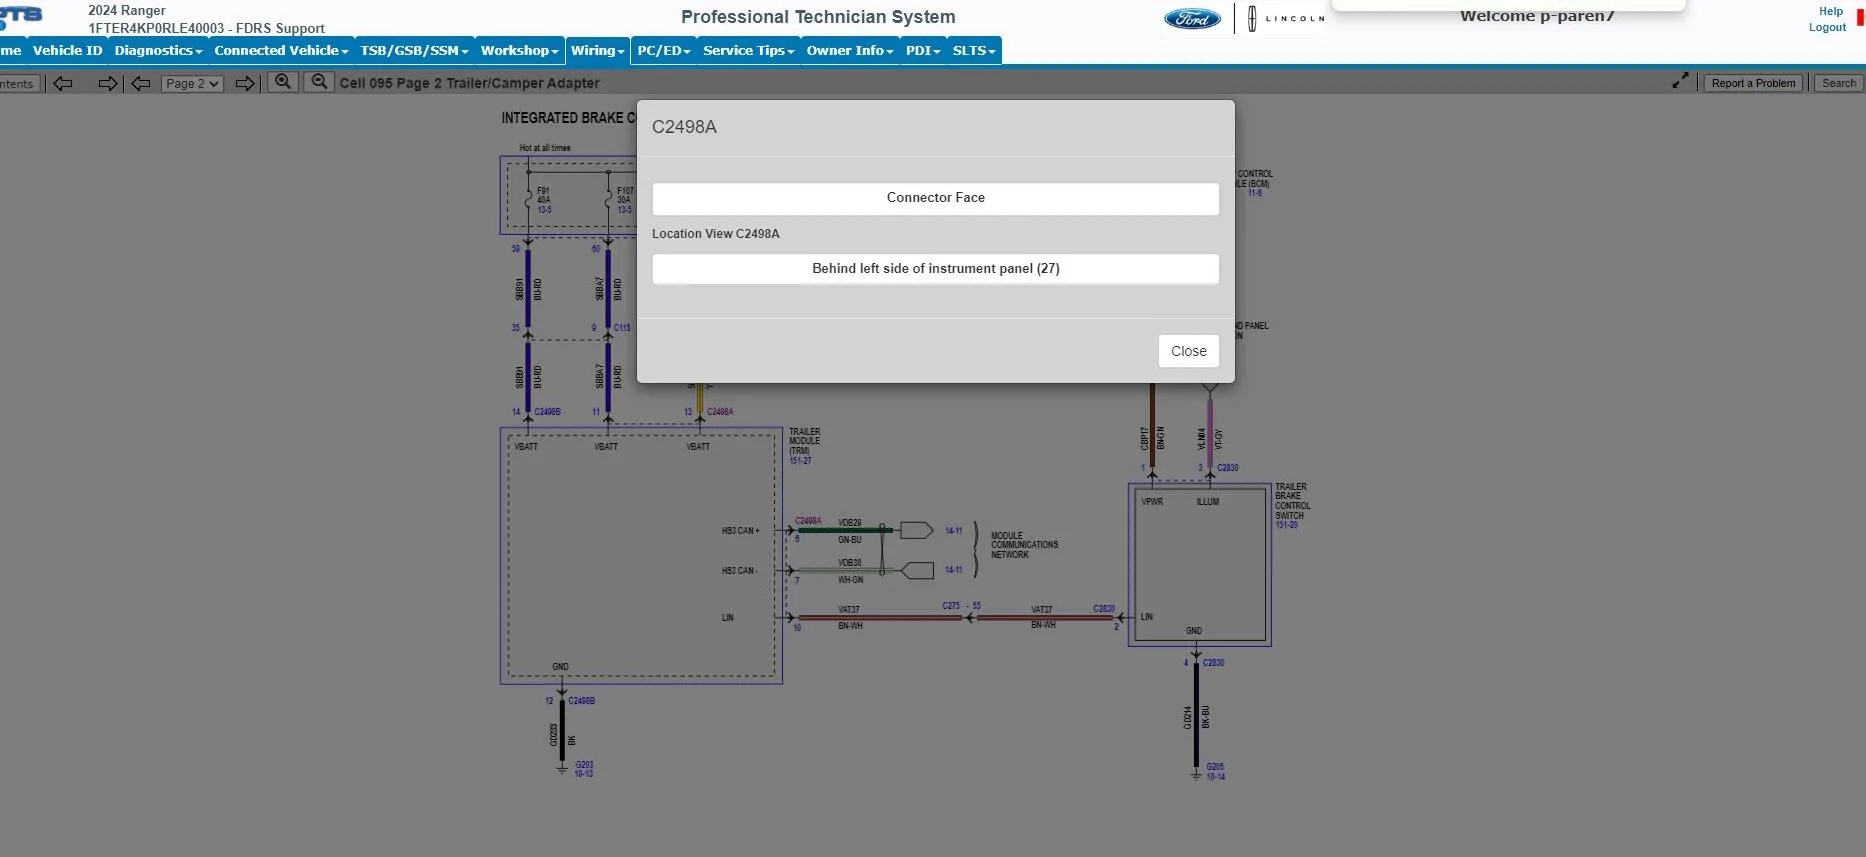Click the Lincoln logo
1866x857 pixels.
pos(1286,18)
